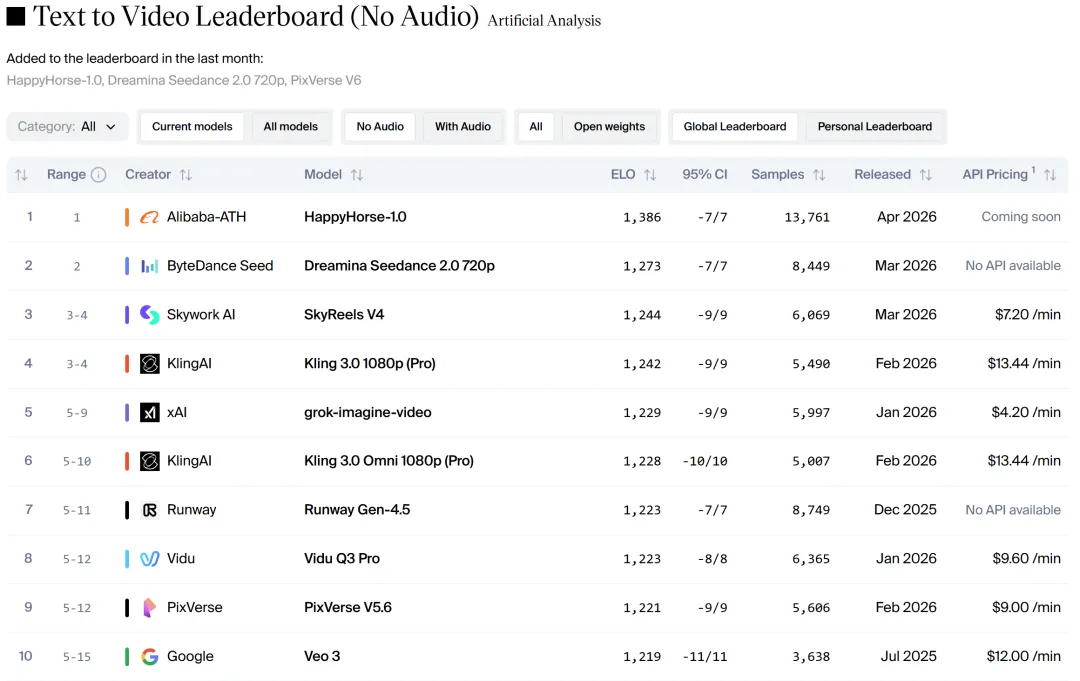Click the Alibaba-ATH creator logo icon
This screenshot has height=681, width=1080.
(x=149, y=217)
